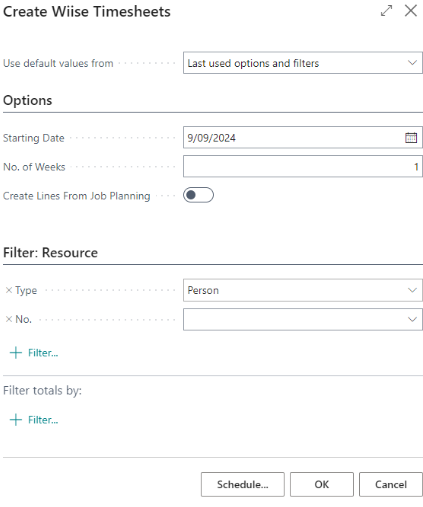Screen dimensions: 423x507
Task: Close the Create Wiise Timesheets dialog
Action: tap(411, 11)
